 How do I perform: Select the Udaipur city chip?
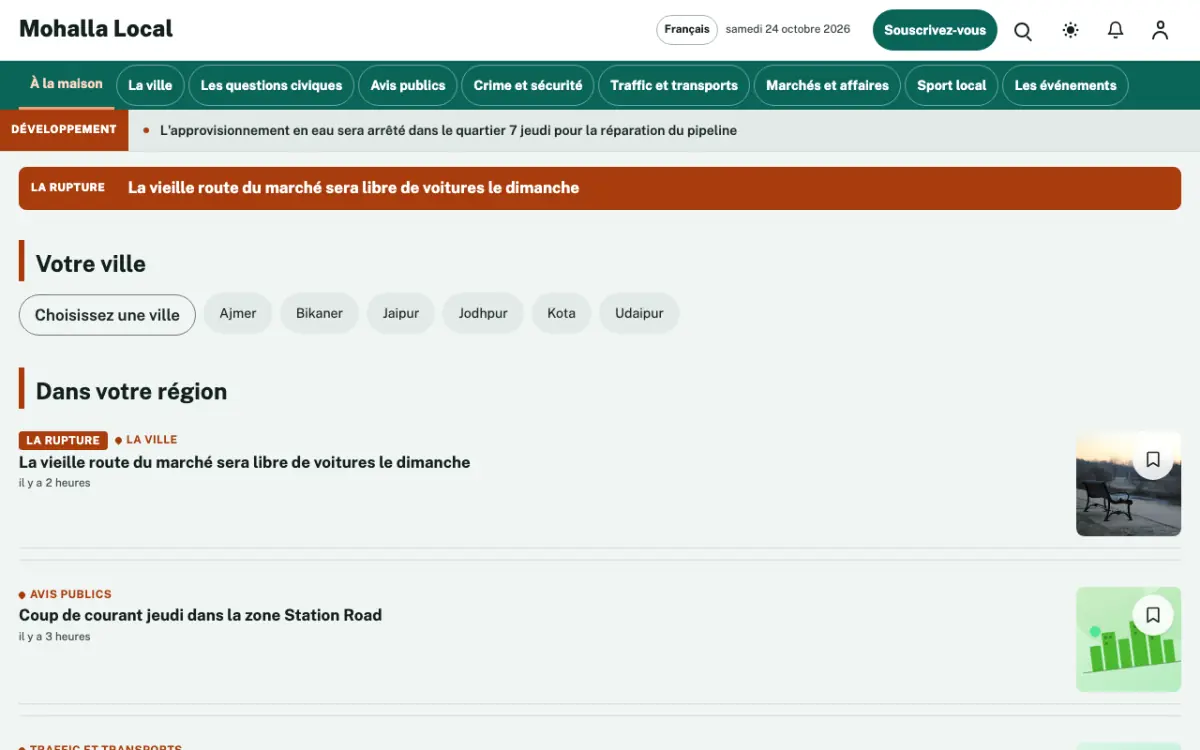click(x=639, y=313)
